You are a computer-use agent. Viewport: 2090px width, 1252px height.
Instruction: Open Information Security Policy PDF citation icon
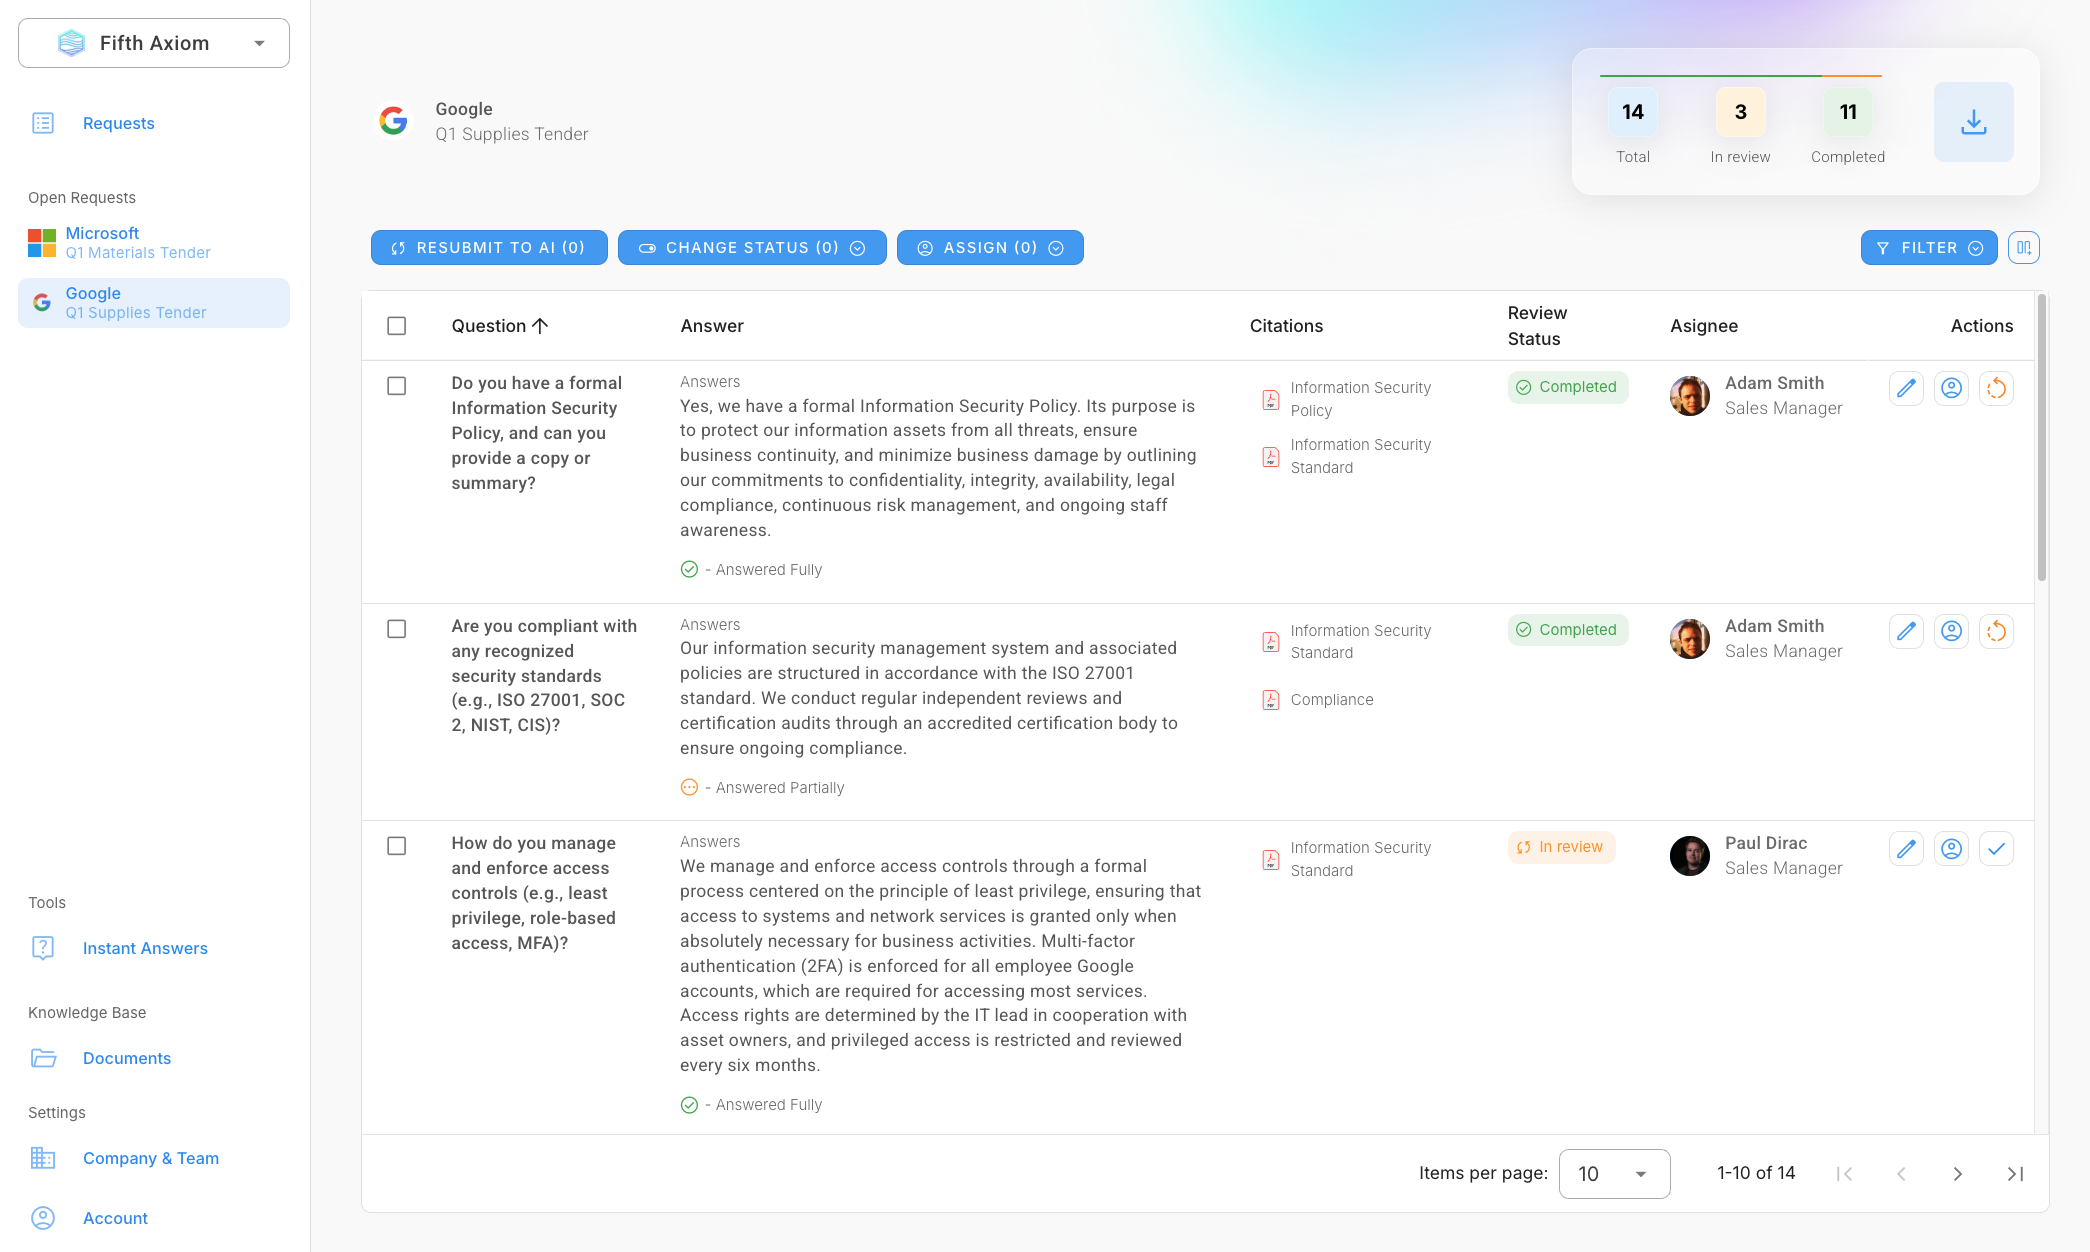click(1270, 399)
